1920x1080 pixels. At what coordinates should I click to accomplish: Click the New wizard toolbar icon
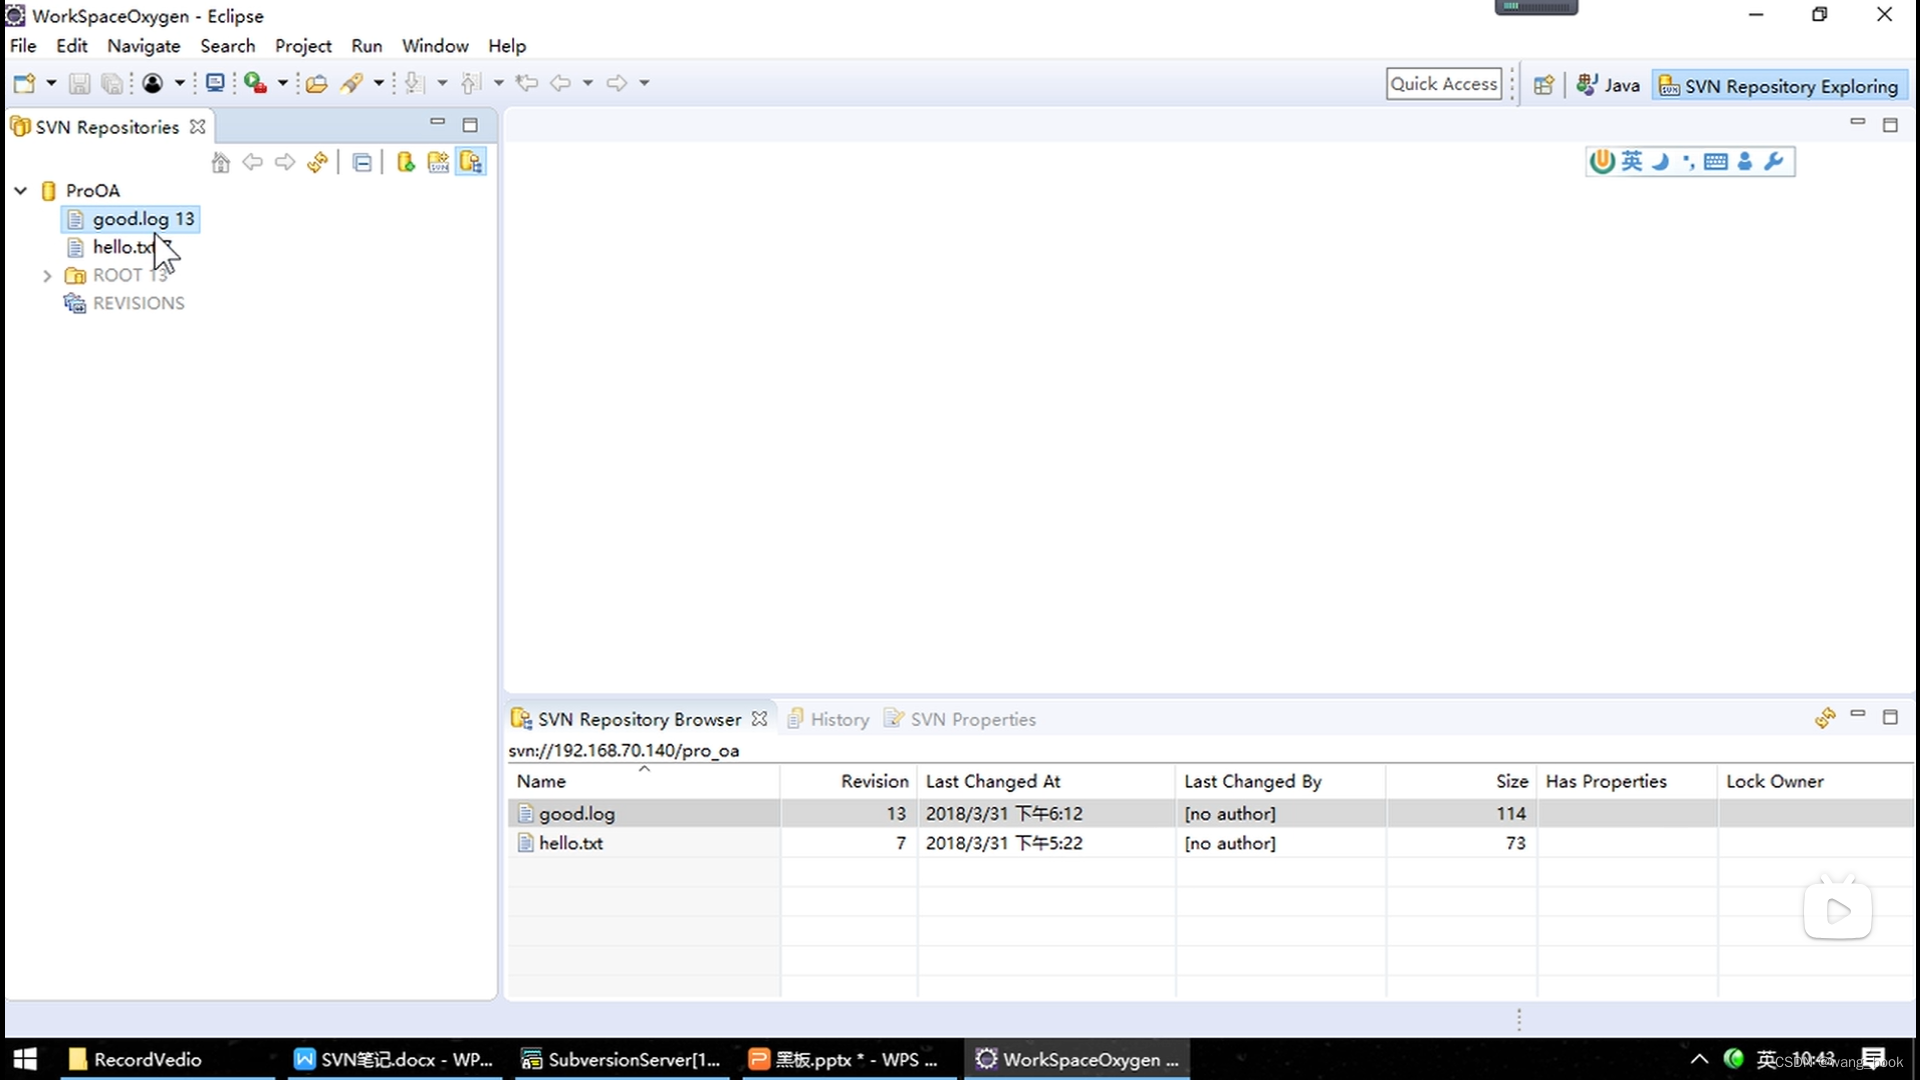click(24, 83)
